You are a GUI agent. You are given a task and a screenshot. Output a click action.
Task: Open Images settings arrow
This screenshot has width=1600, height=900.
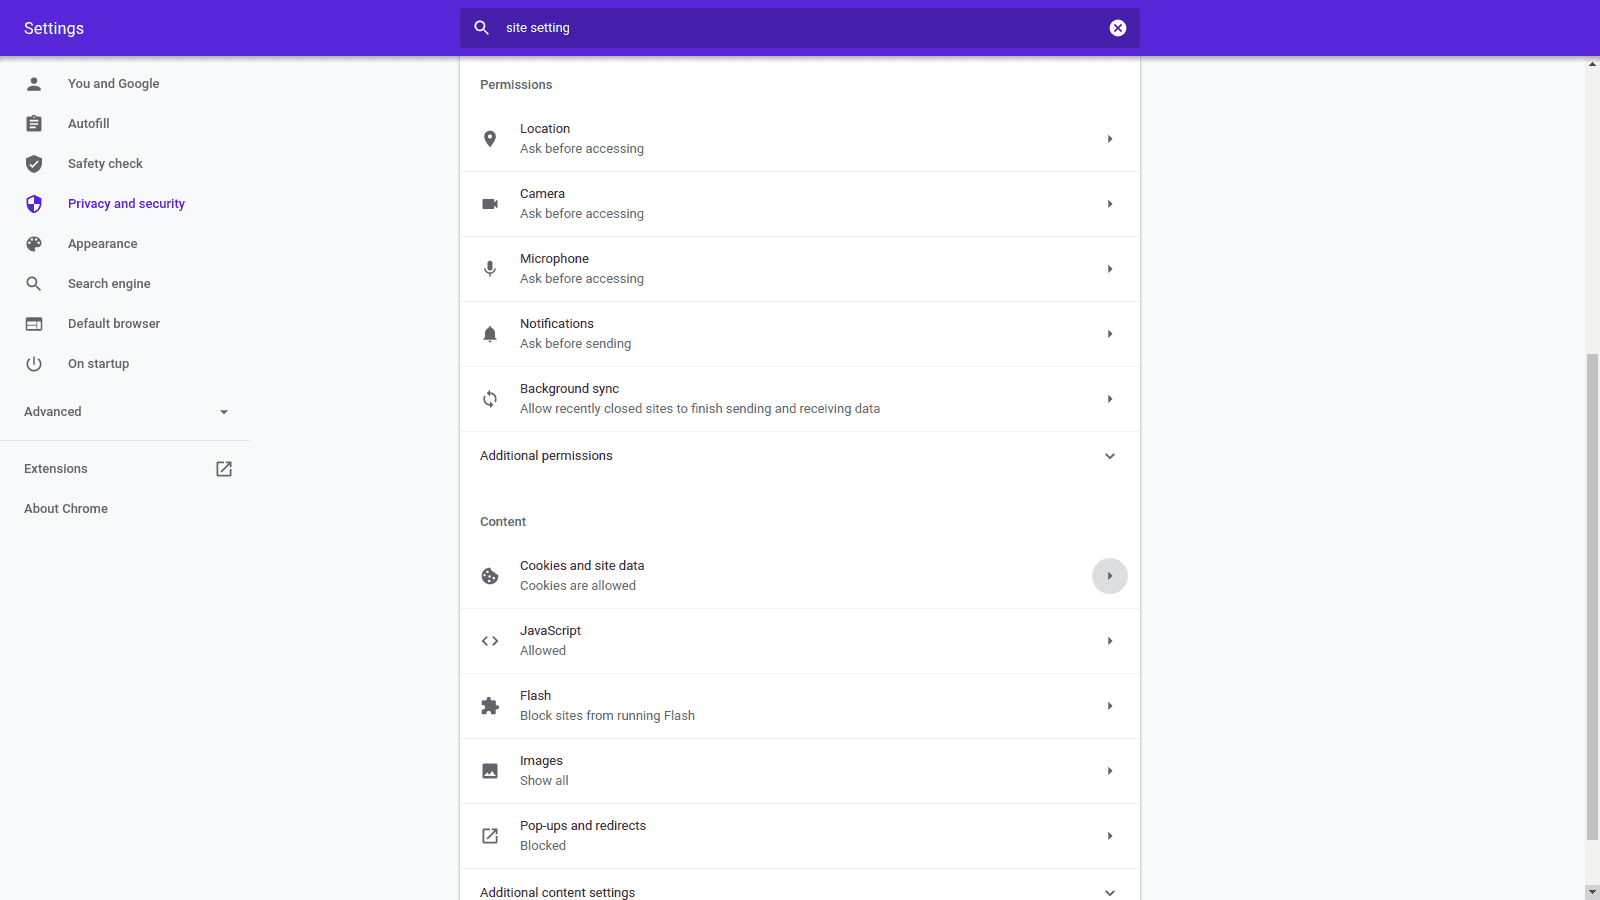click(x=1110, y=771)
